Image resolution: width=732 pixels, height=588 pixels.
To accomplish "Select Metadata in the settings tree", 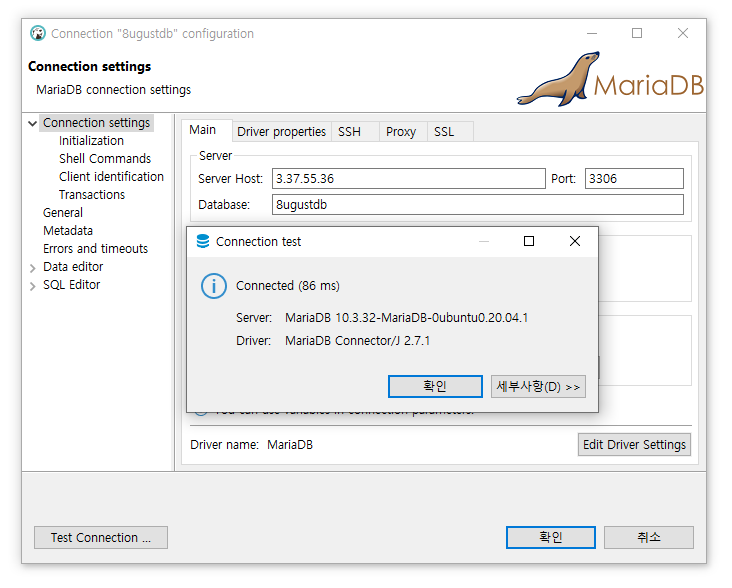I will click(x=68, y=231).
